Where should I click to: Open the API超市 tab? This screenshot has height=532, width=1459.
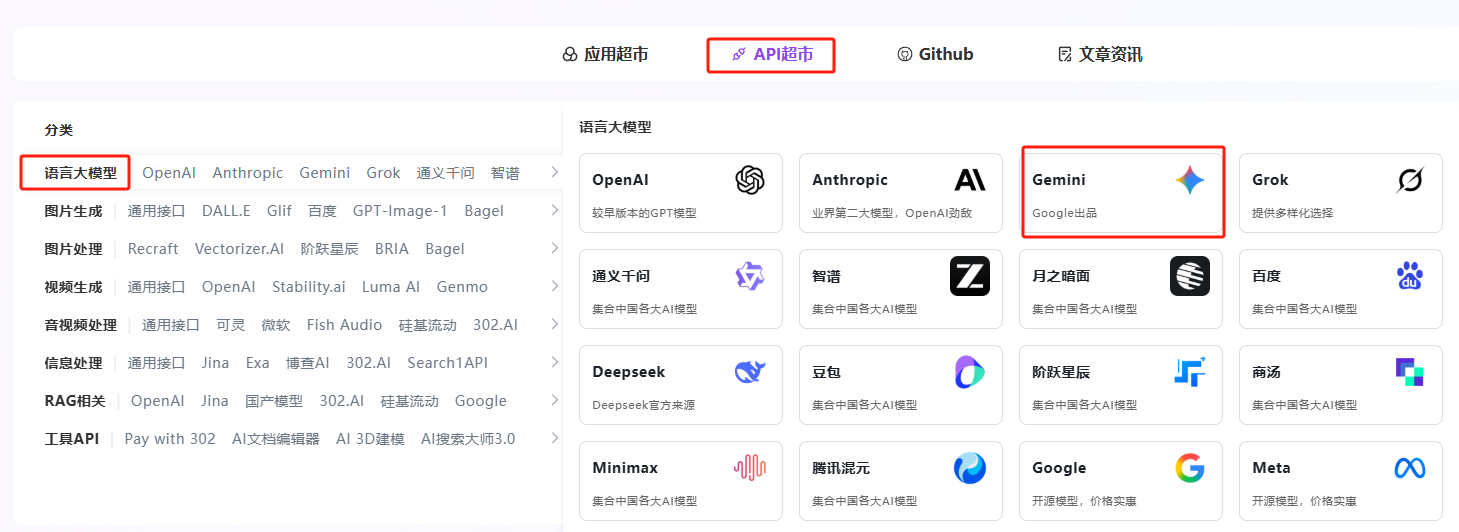click(x=771, y=54)
